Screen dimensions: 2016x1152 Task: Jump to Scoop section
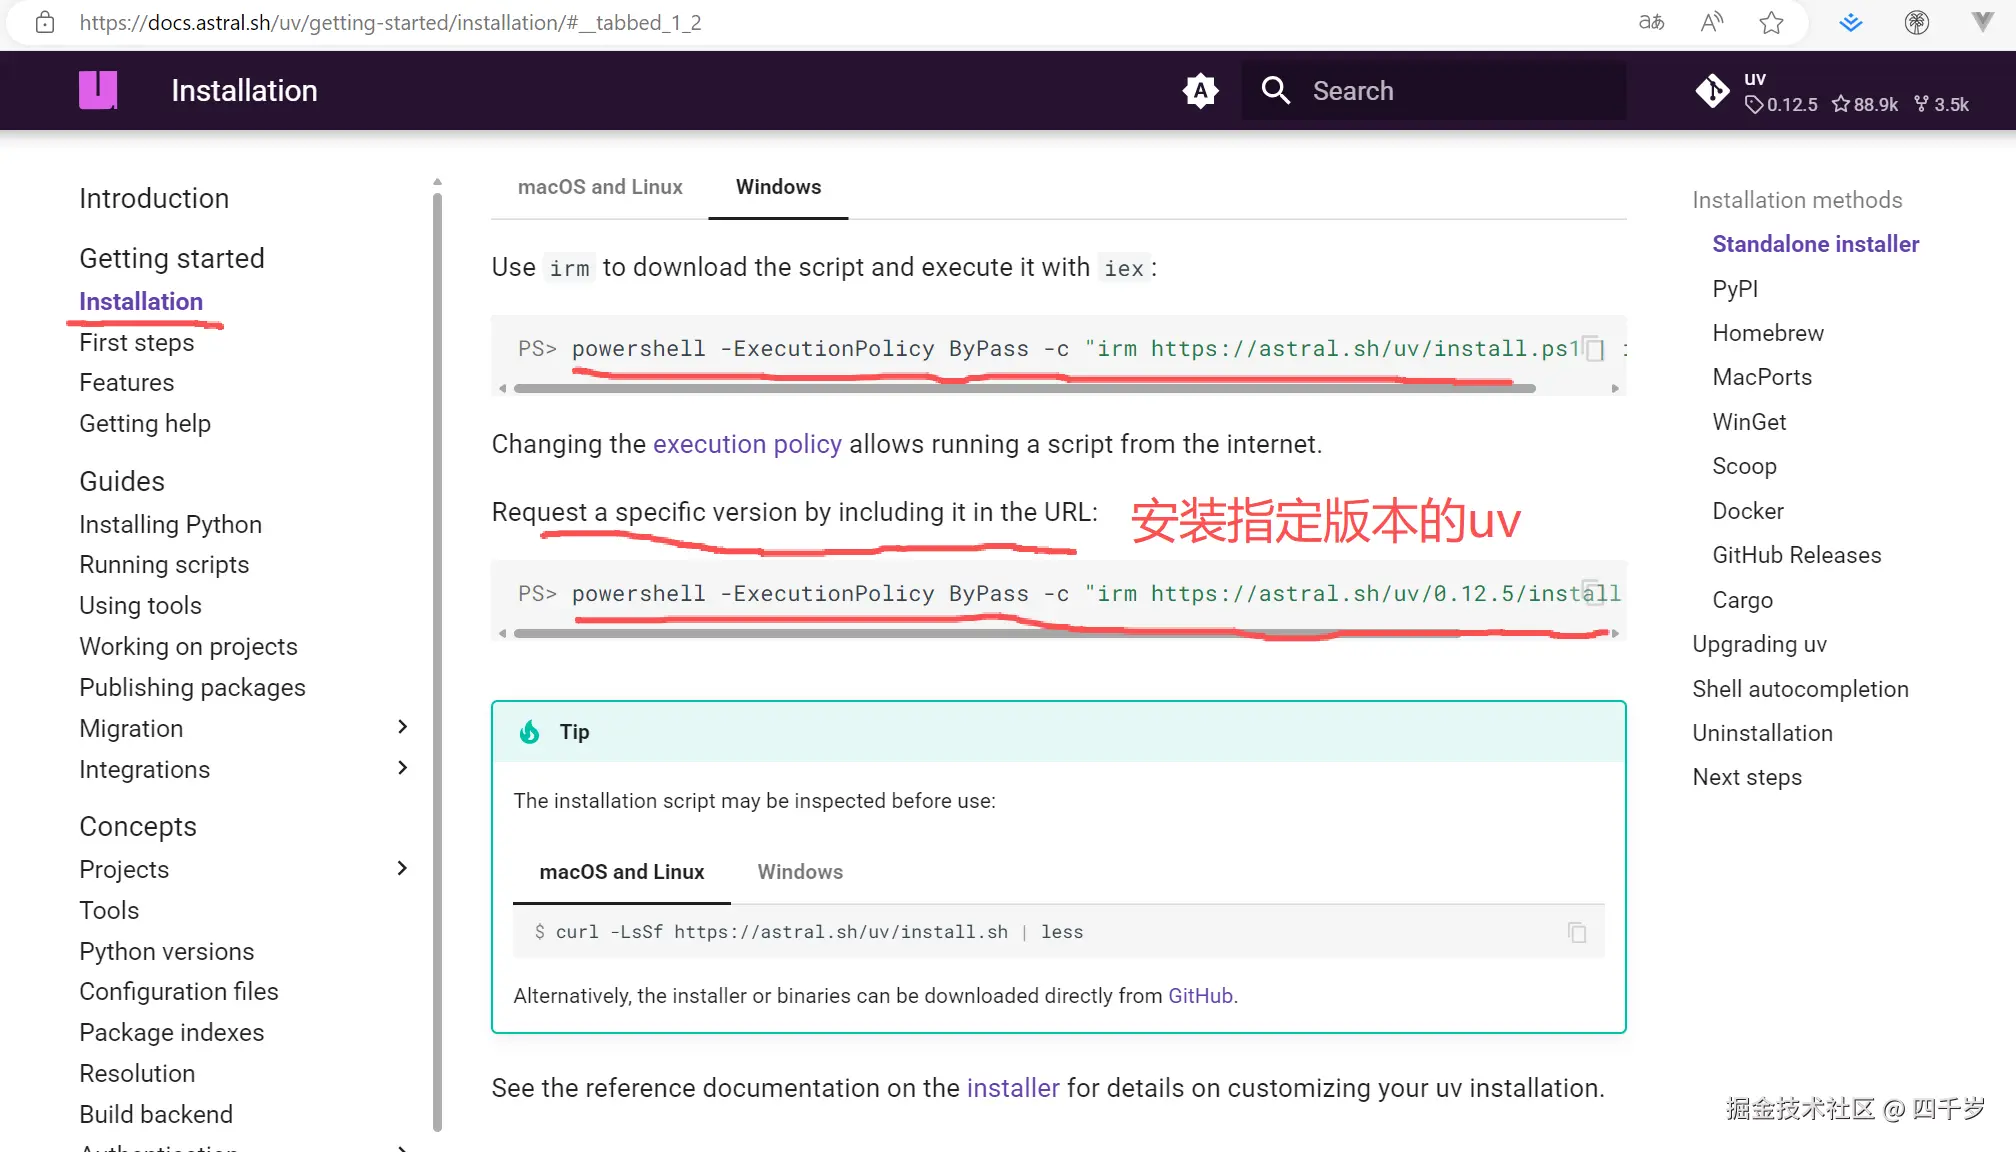coord(1744,466)
